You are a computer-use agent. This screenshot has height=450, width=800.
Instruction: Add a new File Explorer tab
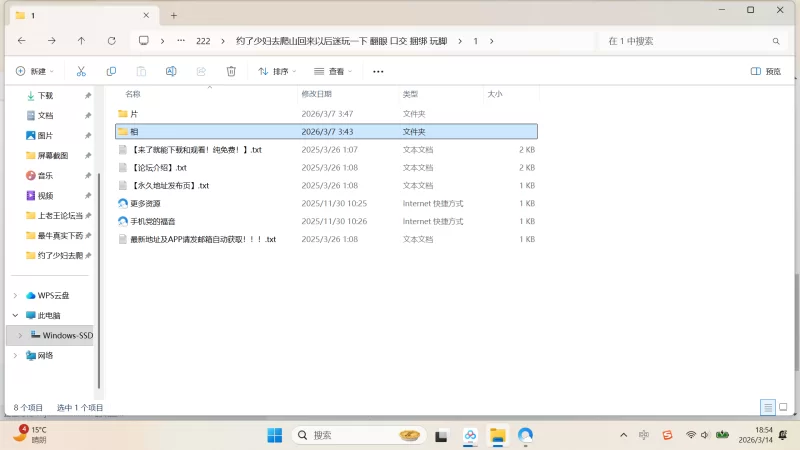pos(173,15)
